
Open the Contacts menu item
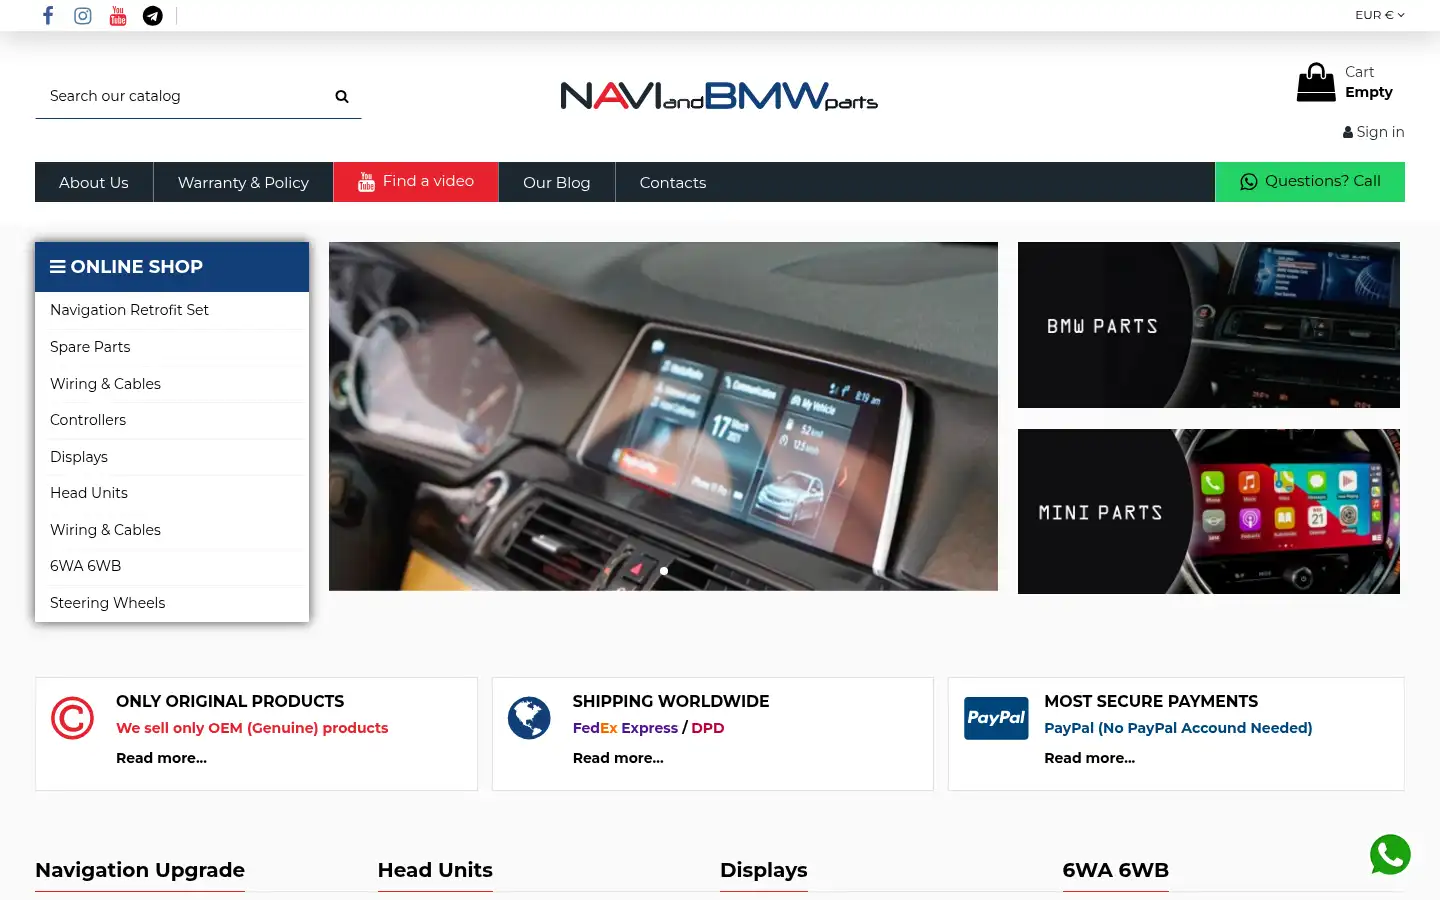pyautogui.click(x=673, y=182)
